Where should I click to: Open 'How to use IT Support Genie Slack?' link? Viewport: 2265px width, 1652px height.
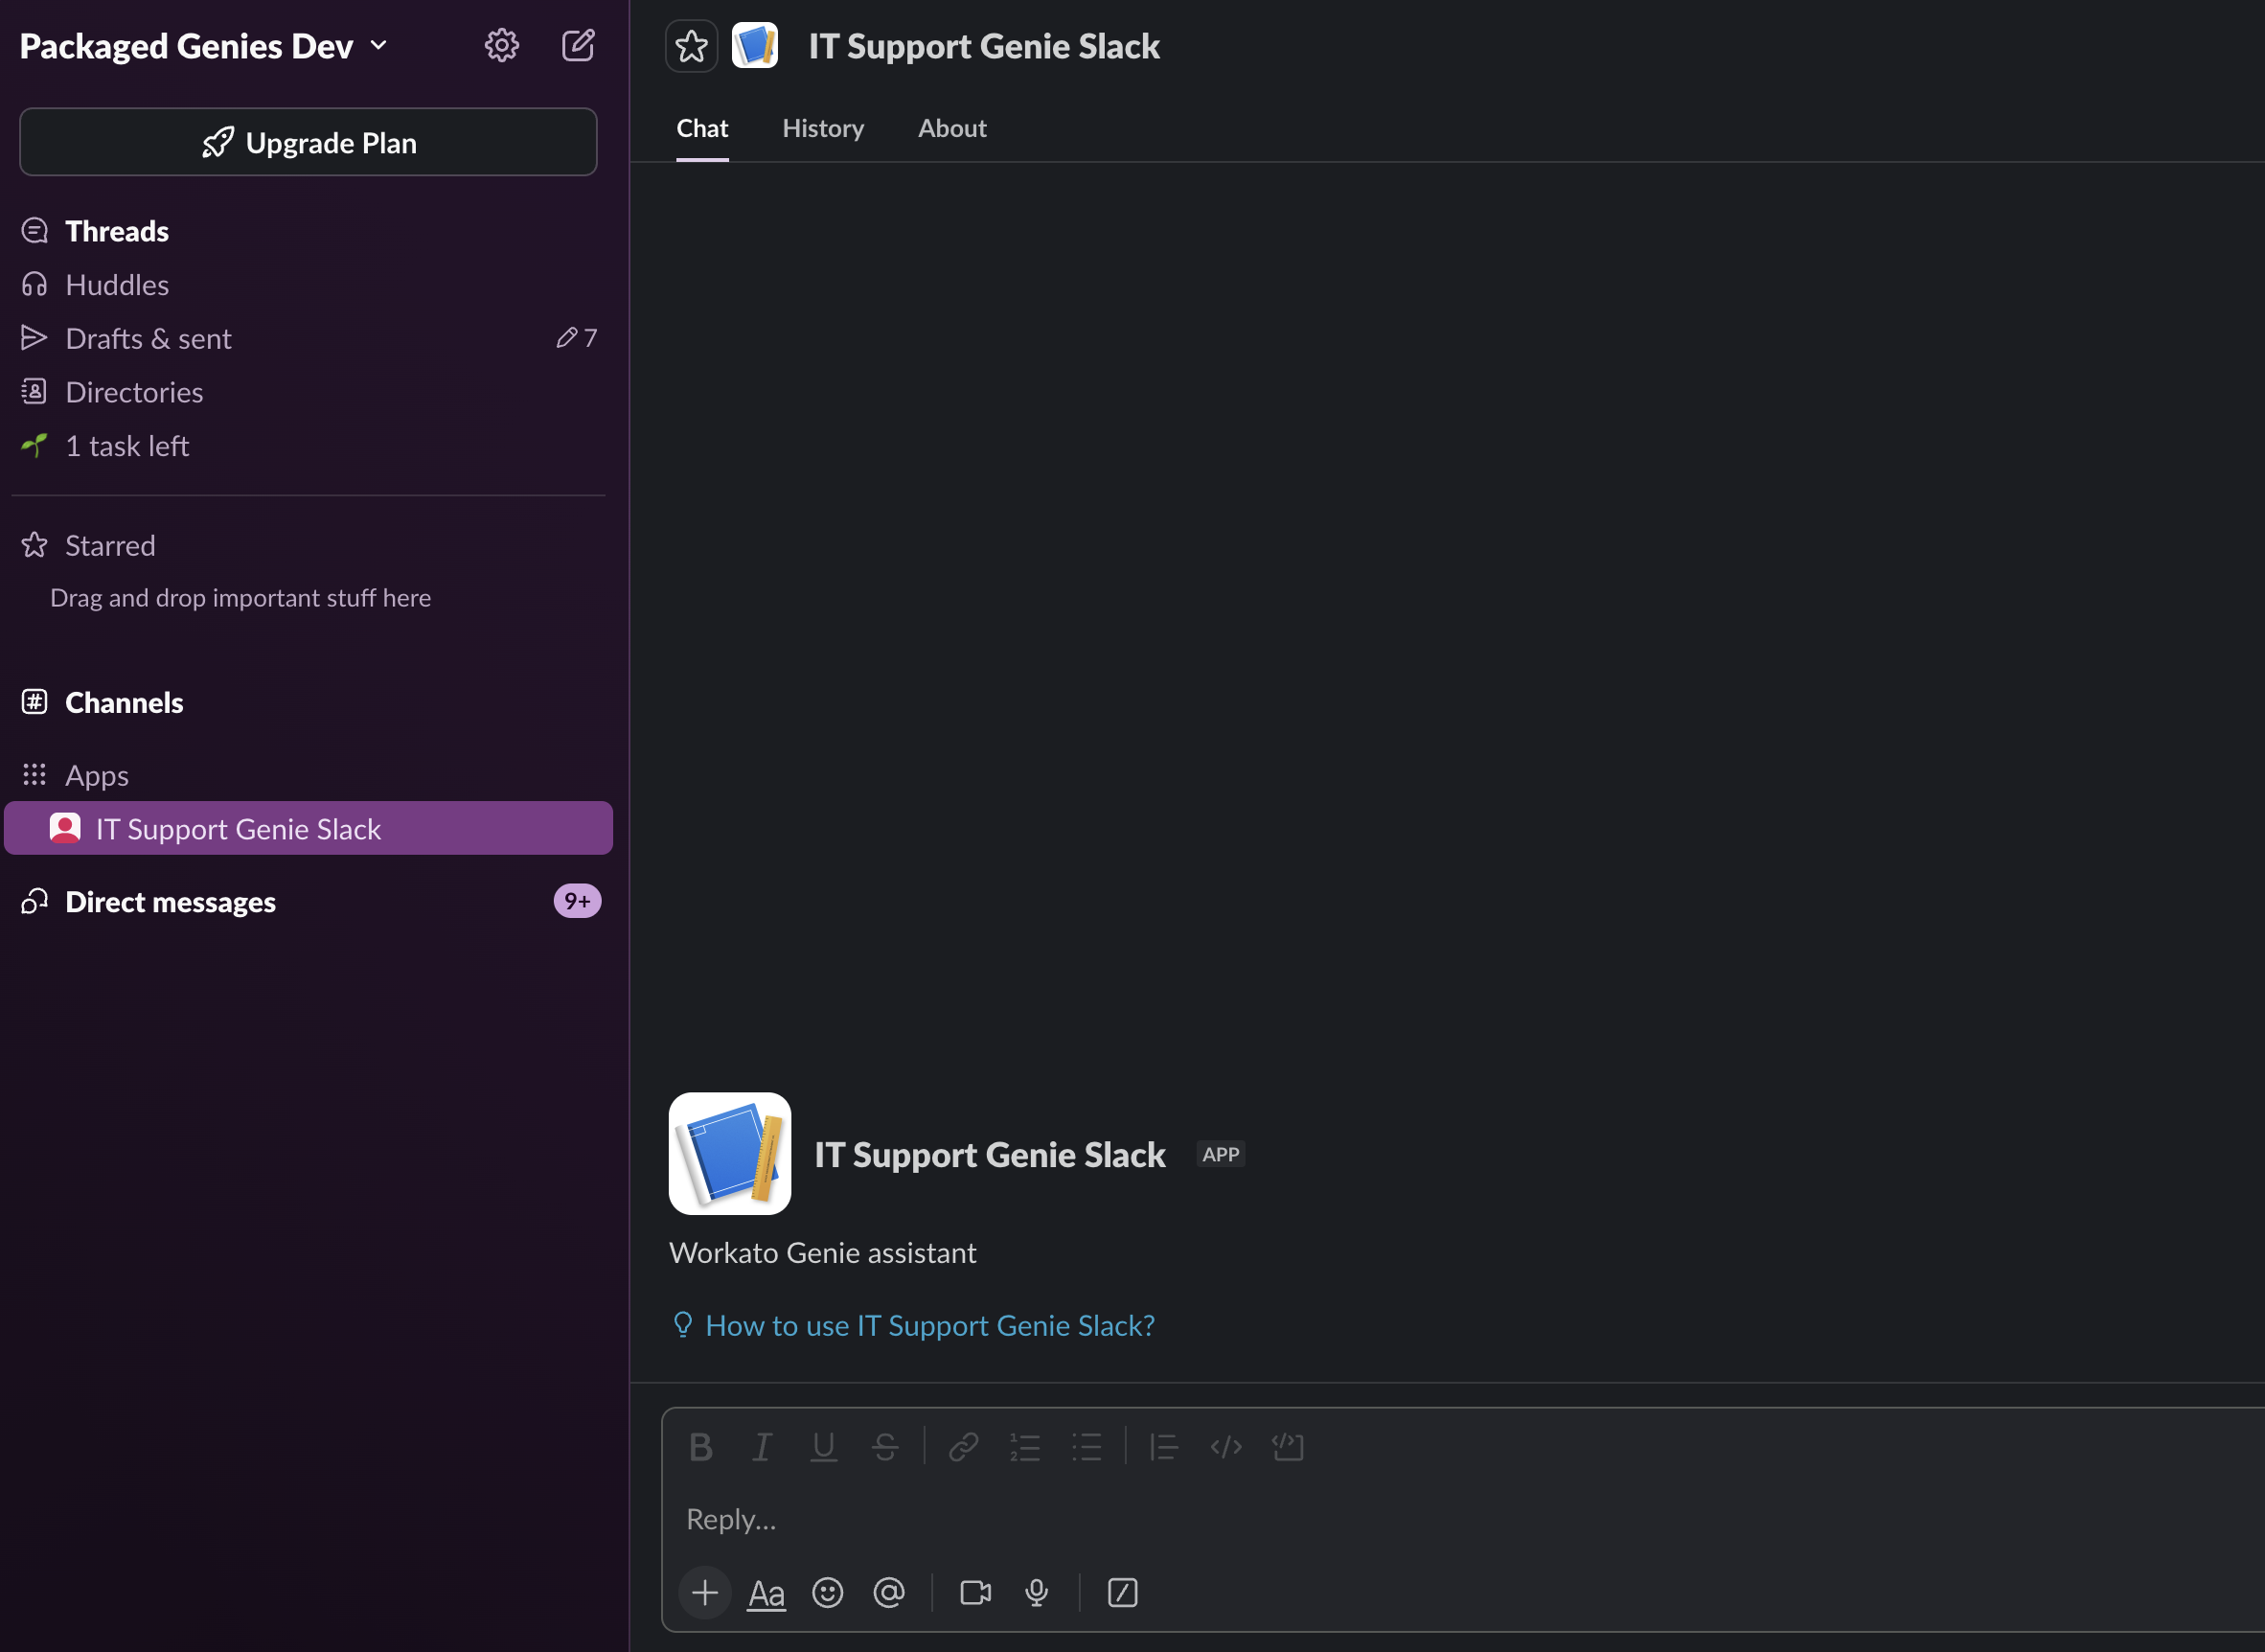coord(930,1325)
